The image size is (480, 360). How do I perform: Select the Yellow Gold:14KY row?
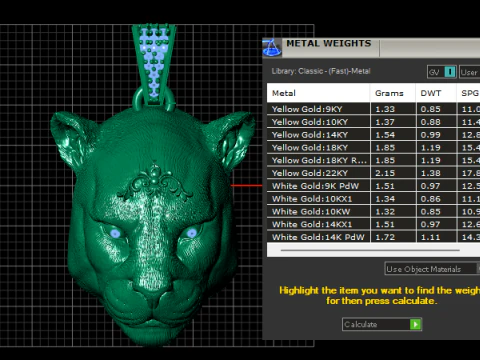(373, 135)
